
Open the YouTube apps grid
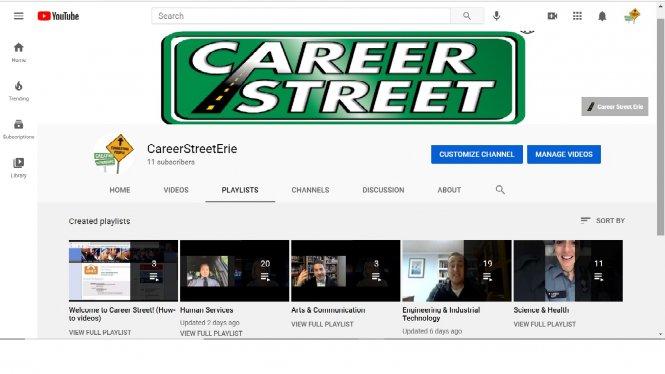pos(577,16)
